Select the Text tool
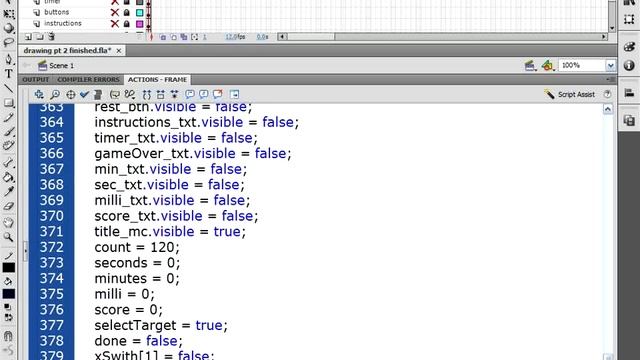The height and width of the screenshot is (360, 640). (x=8, y=74)
